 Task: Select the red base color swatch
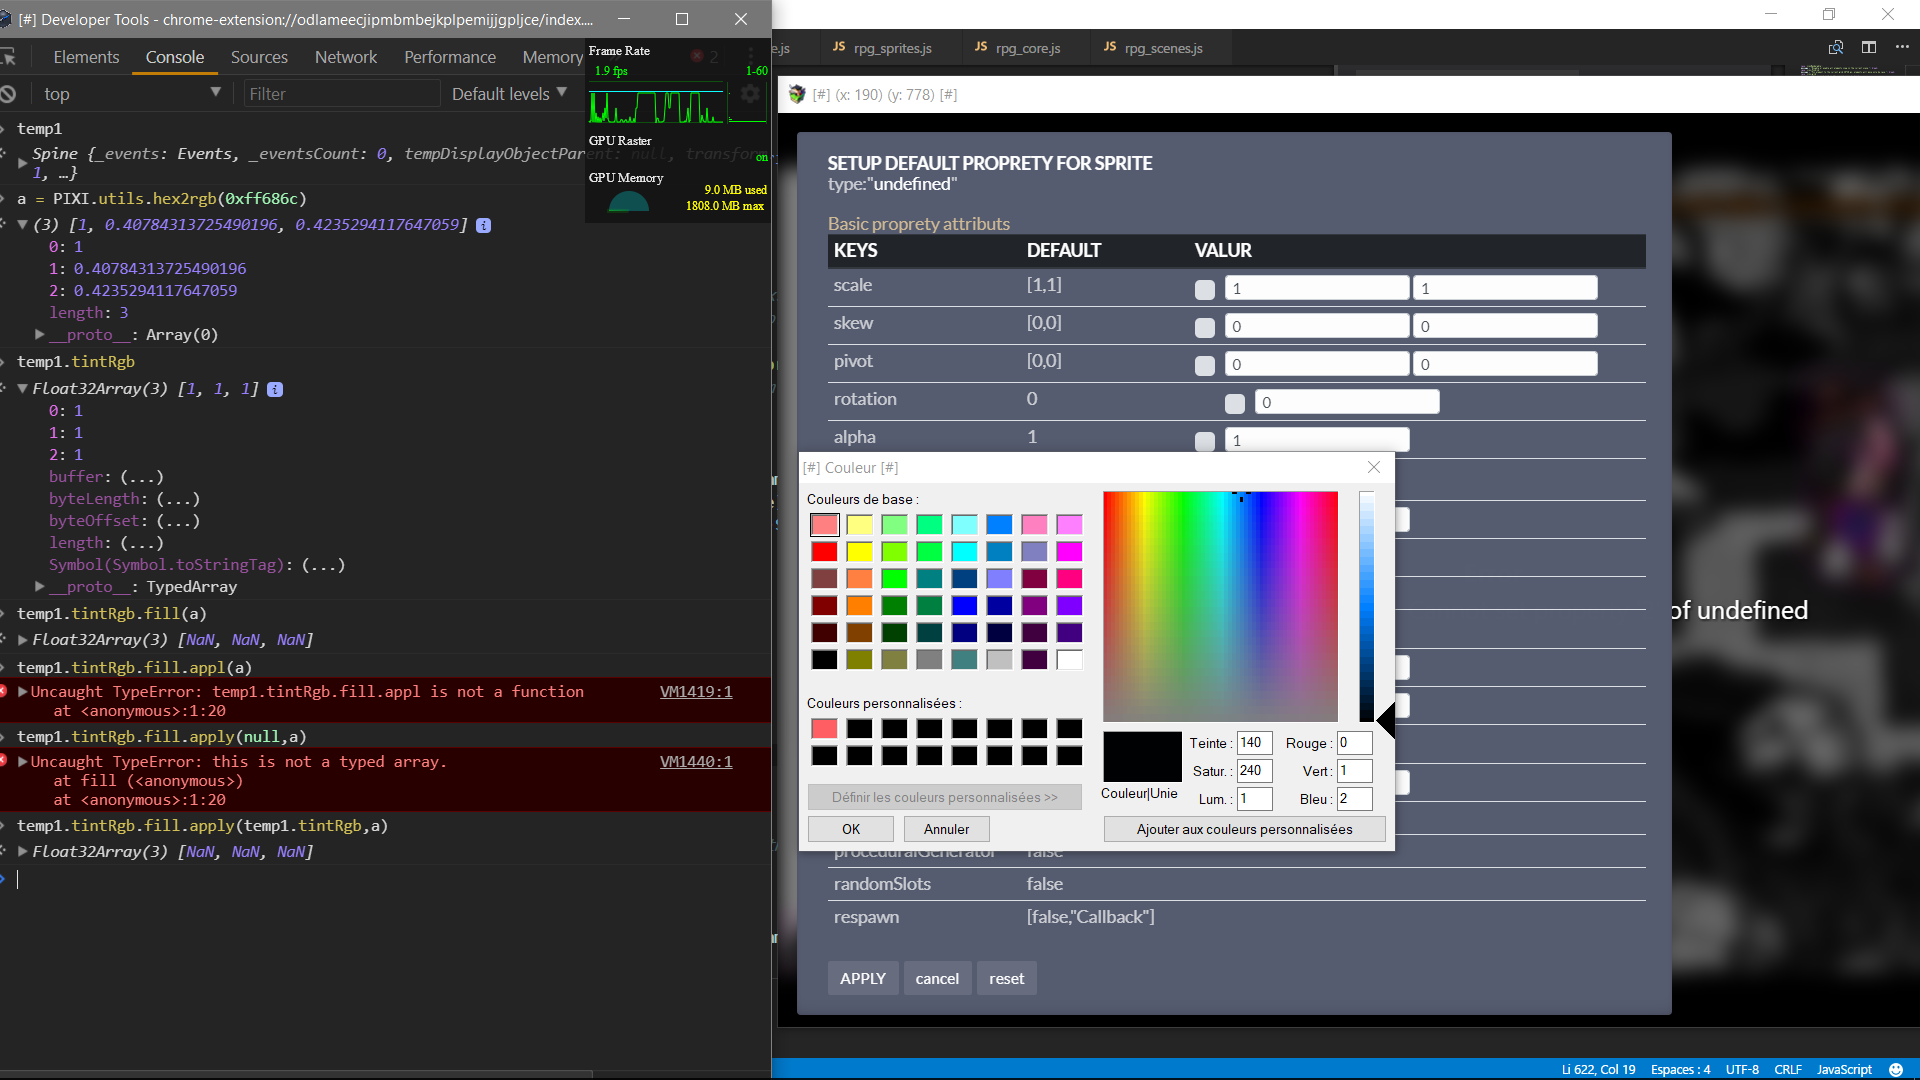point(825,552)
